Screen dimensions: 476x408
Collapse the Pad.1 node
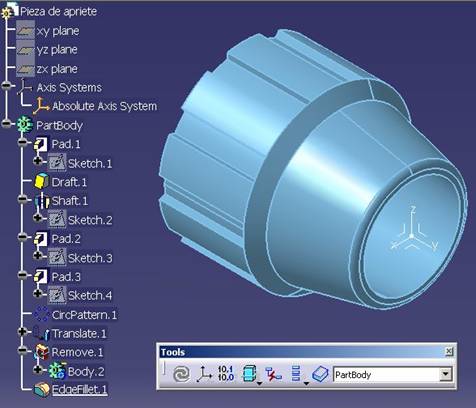(x=22, y=143)
